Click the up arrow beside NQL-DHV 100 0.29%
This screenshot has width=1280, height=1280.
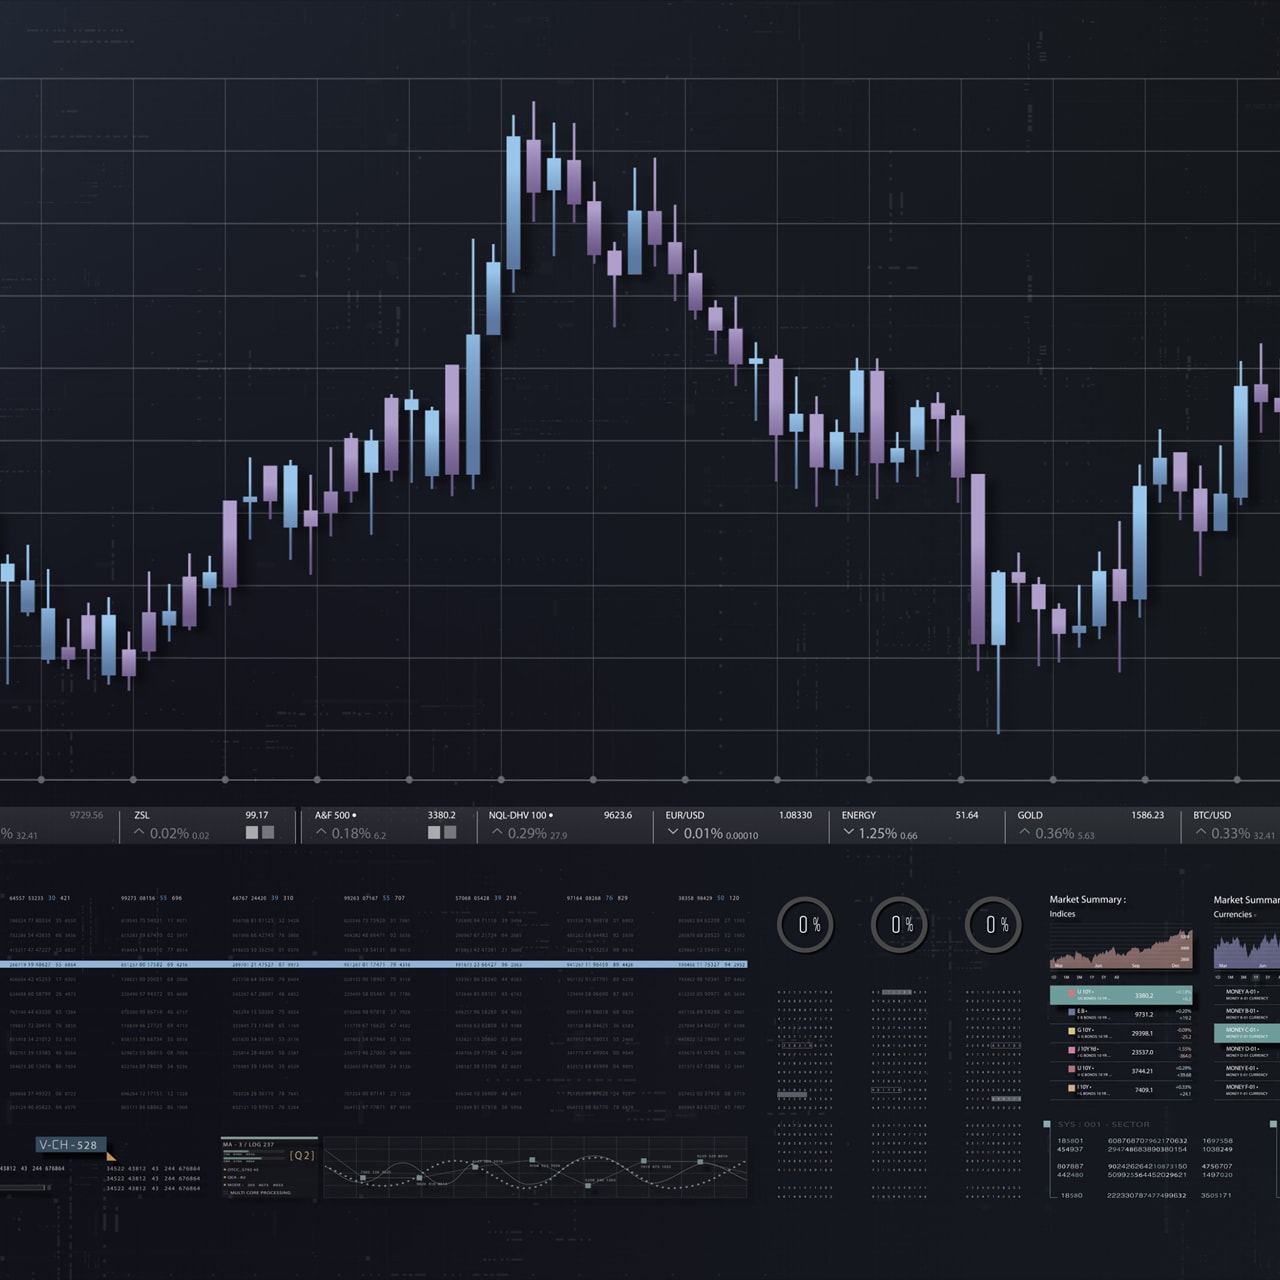(497, 832)
